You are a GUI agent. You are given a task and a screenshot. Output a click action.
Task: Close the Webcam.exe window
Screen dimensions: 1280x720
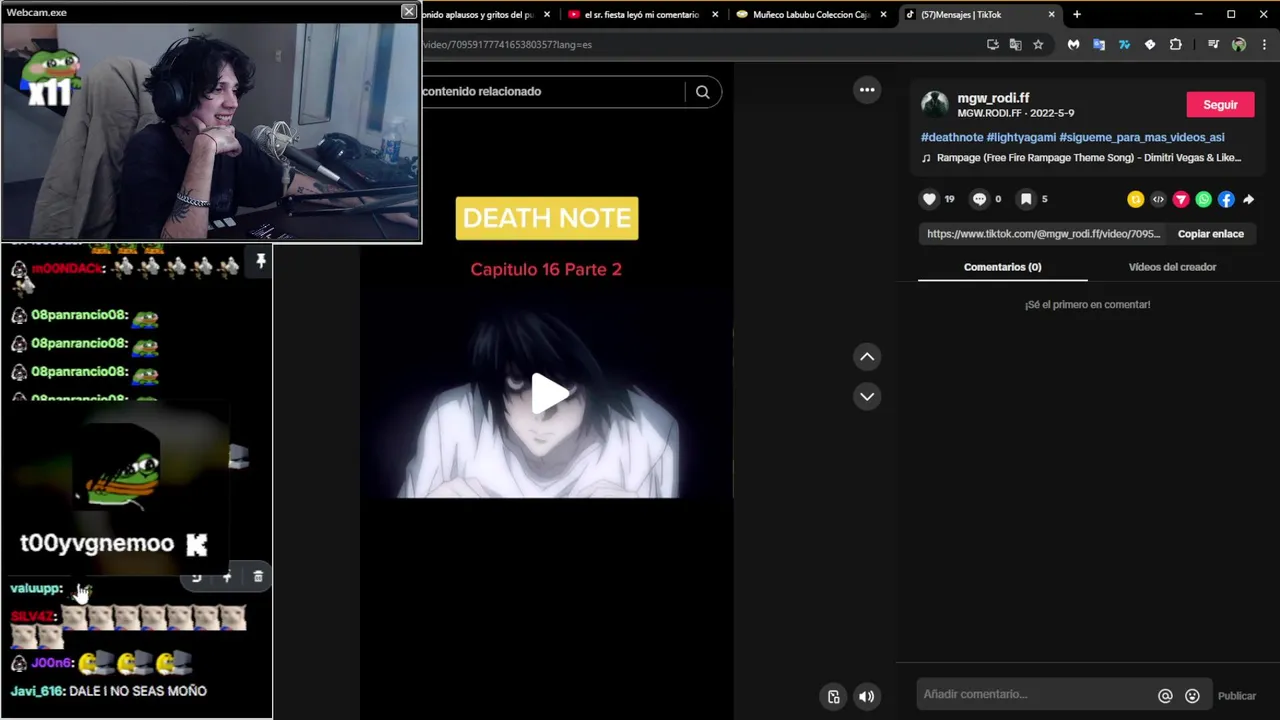tap(408, 11)
